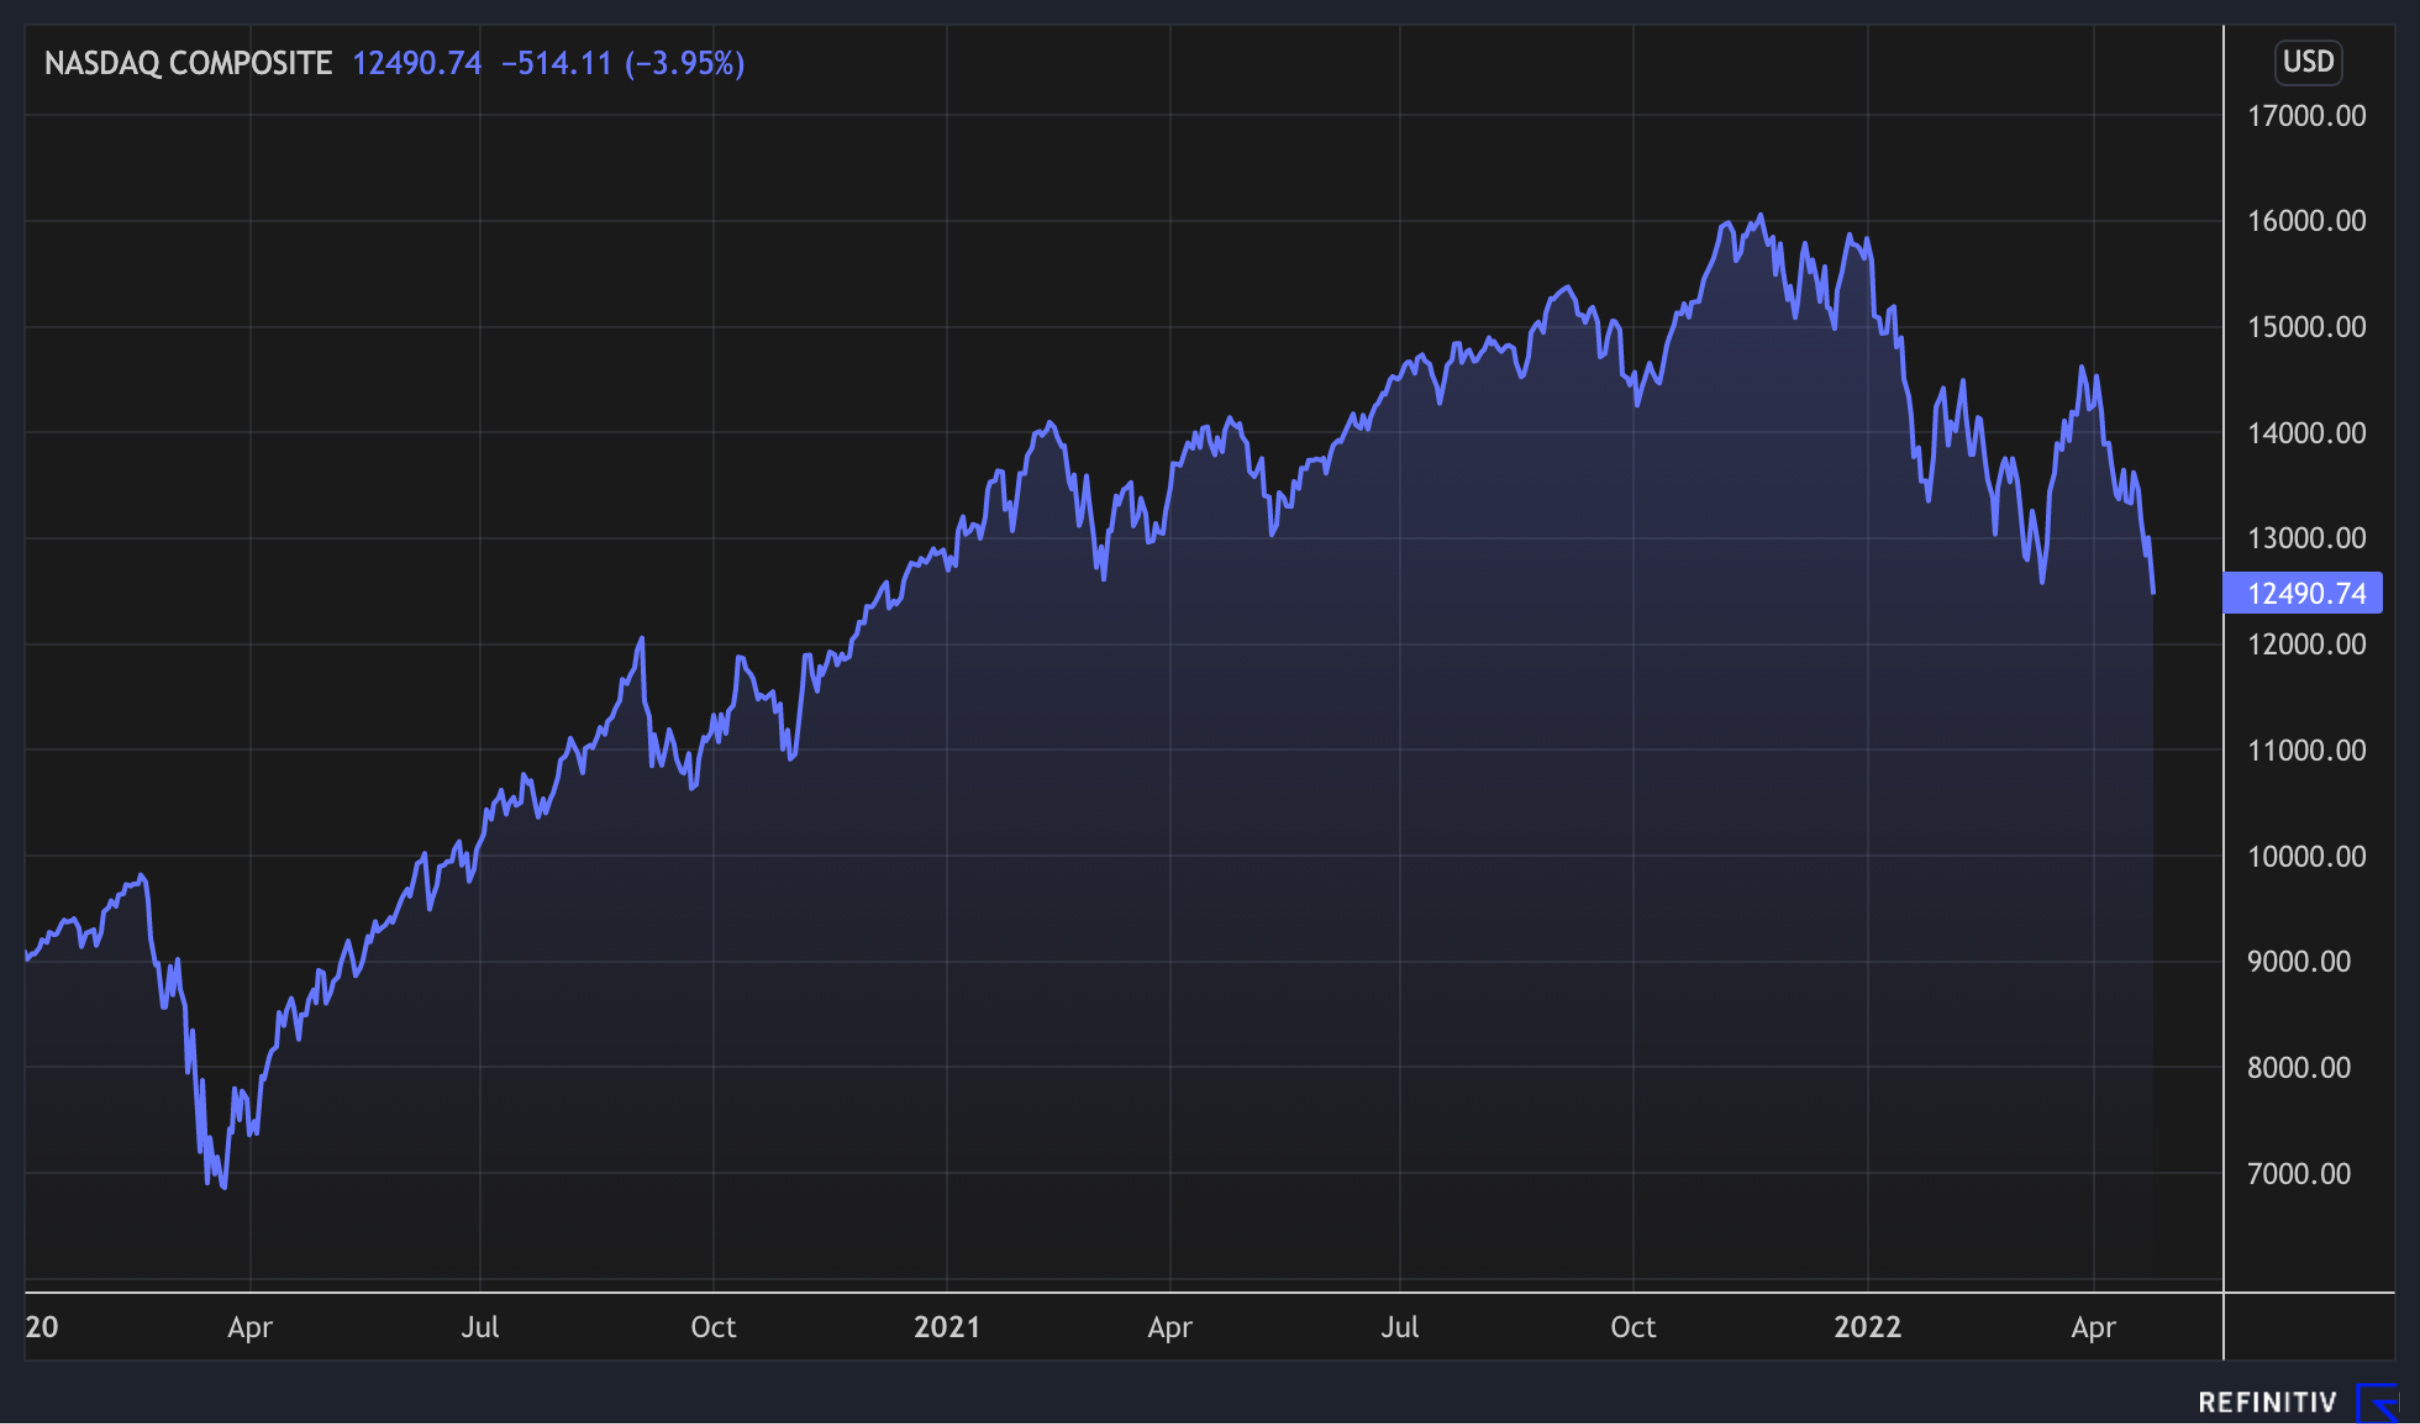This screenshot has width=2420, height=1424.
Task: Click the 2021 year label on the time axis
Action: 947,1327
